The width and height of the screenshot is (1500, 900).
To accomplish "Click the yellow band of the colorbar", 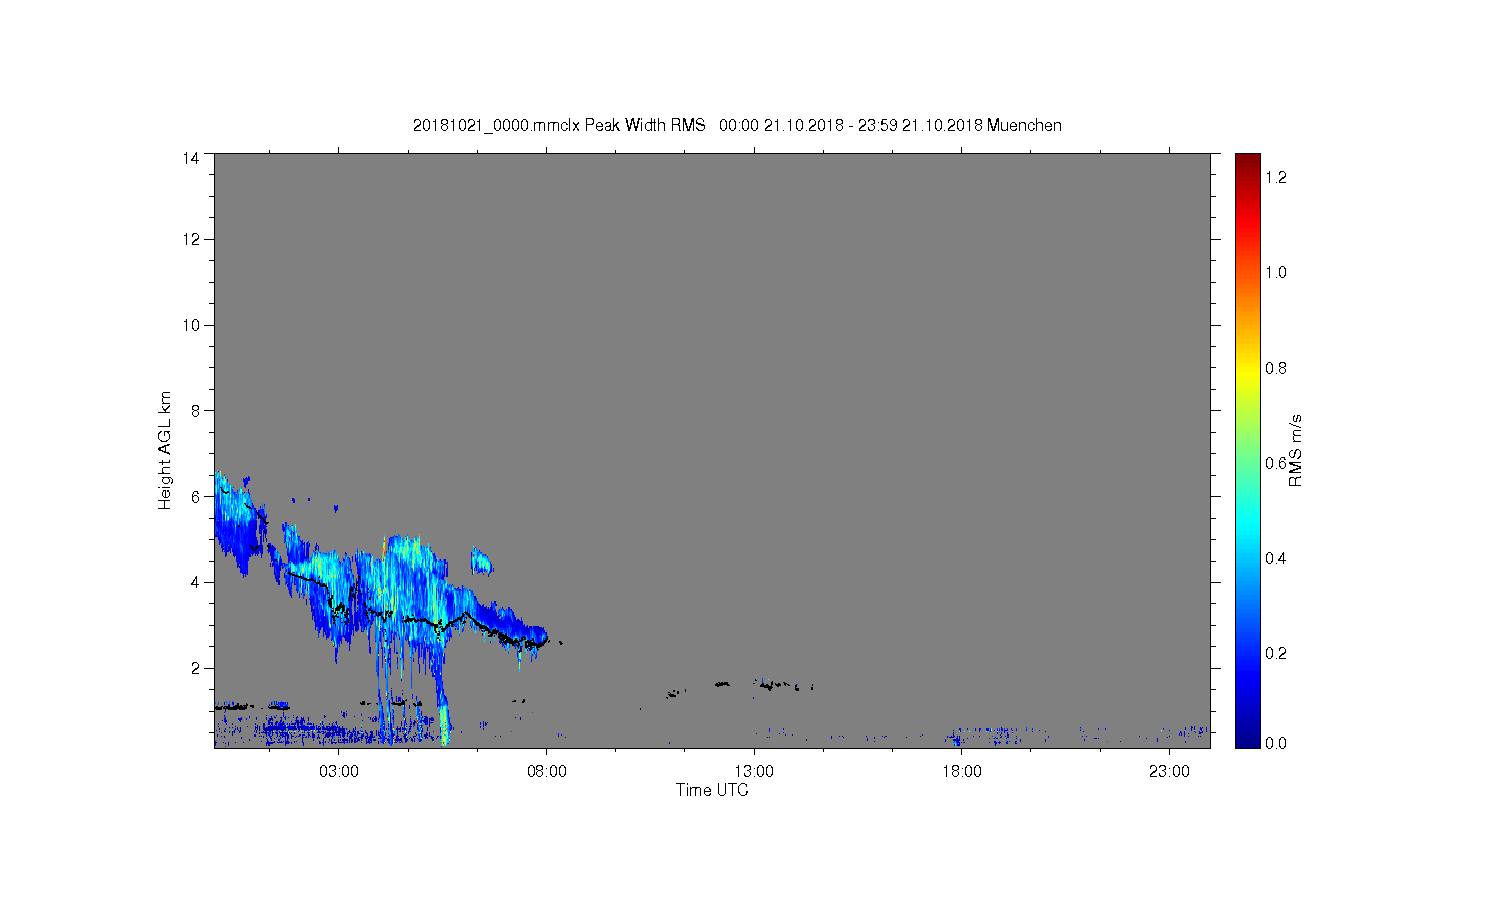I will pyautogui.click(x=1247, y=373).
